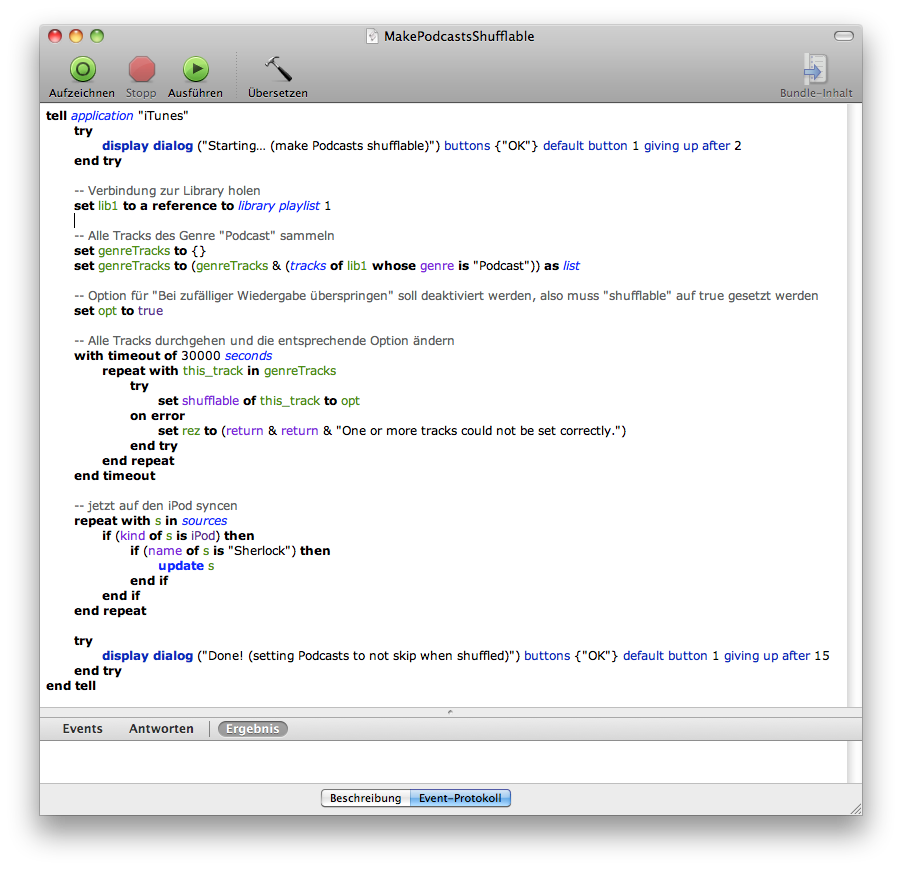This screenshot has width=902, height=870.
Task: Click the 'set rez to' error message line
Action: coord(392,430)
